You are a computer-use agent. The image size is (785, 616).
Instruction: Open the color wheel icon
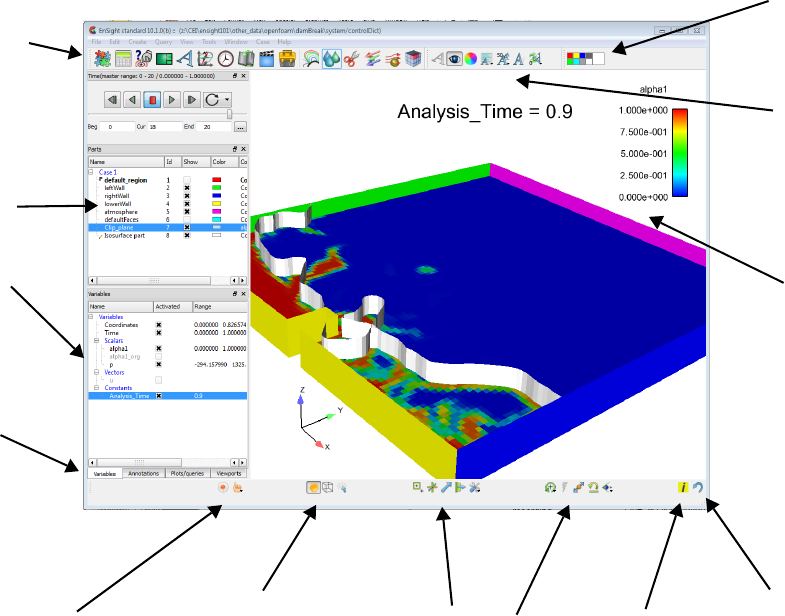471,59
